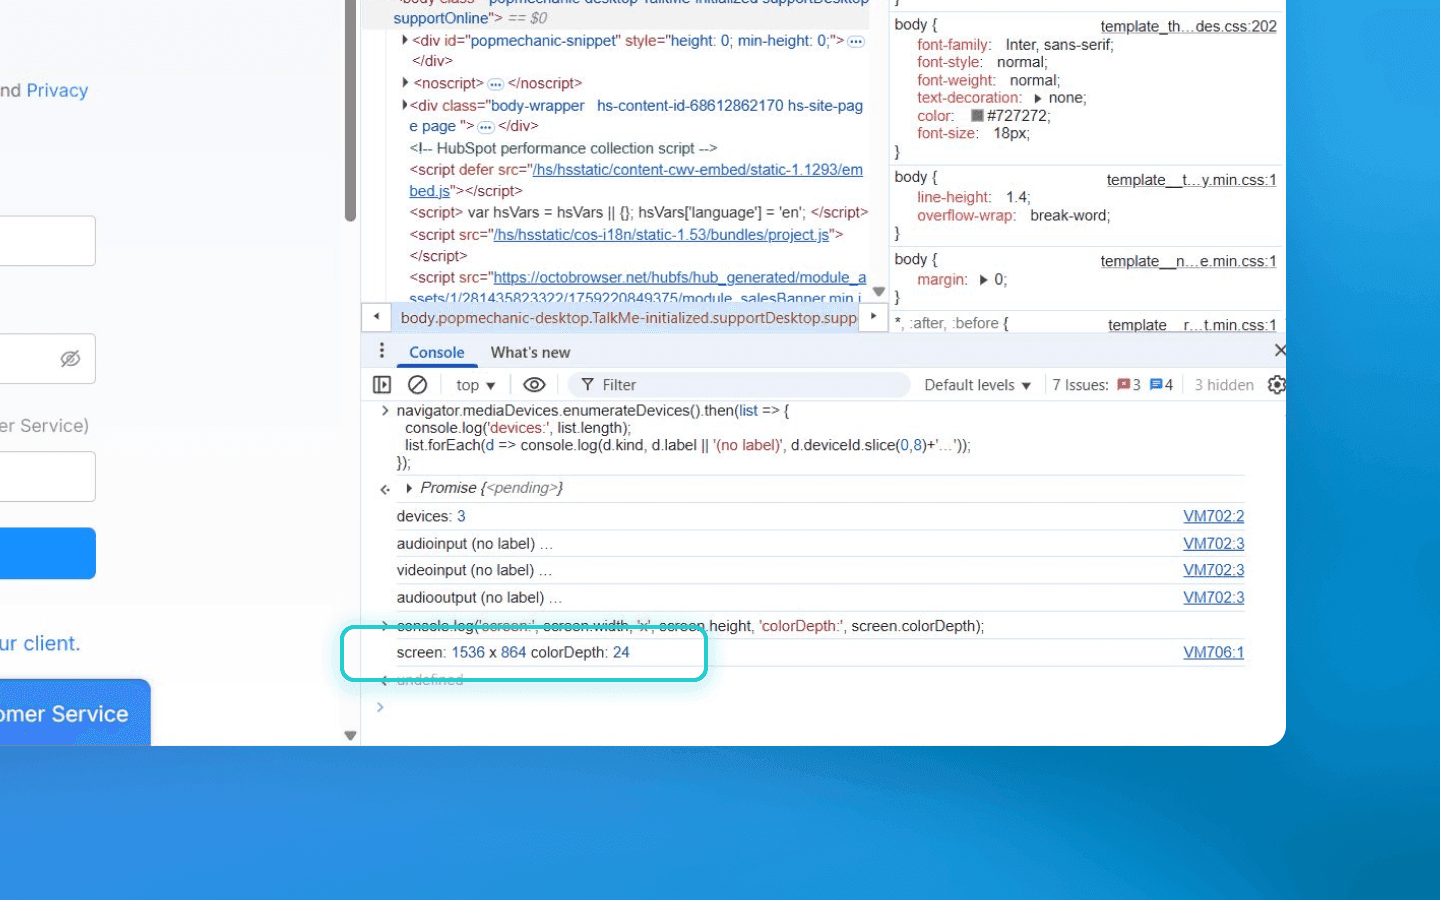1440x900 pixels.
Task: Open the VM706:1 source link
Action: coord(1213,652)
